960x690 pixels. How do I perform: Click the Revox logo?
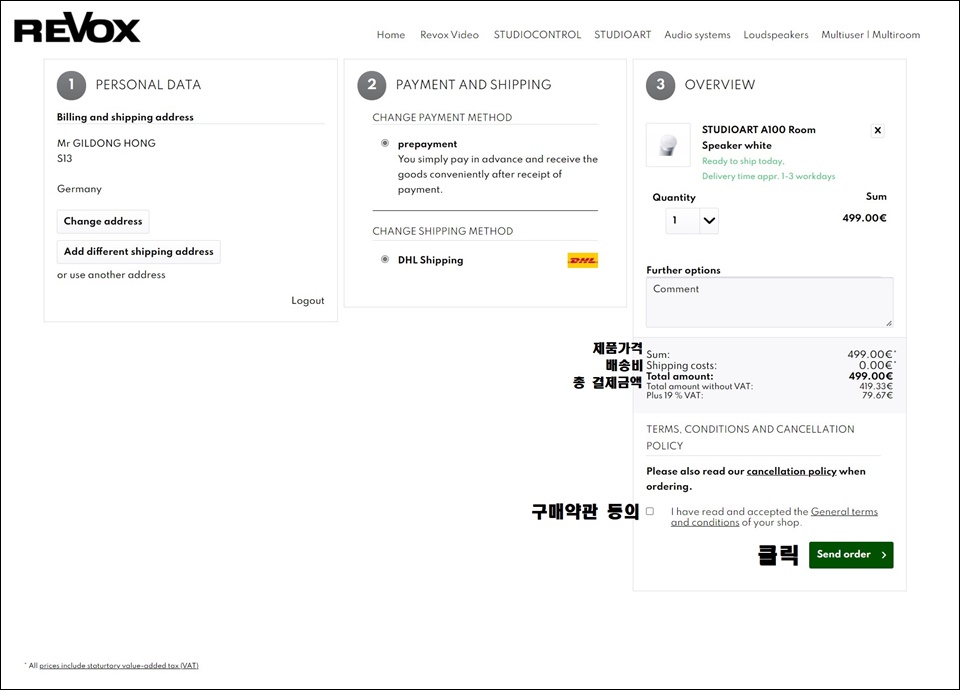(77, 28)
